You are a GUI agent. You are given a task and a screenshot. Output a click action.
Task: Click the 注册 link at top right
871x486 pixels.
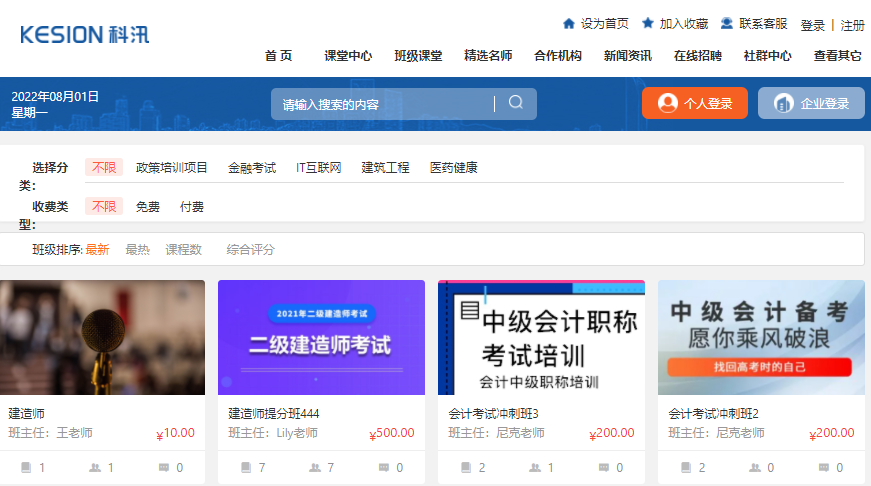click(x=852, y=26)
